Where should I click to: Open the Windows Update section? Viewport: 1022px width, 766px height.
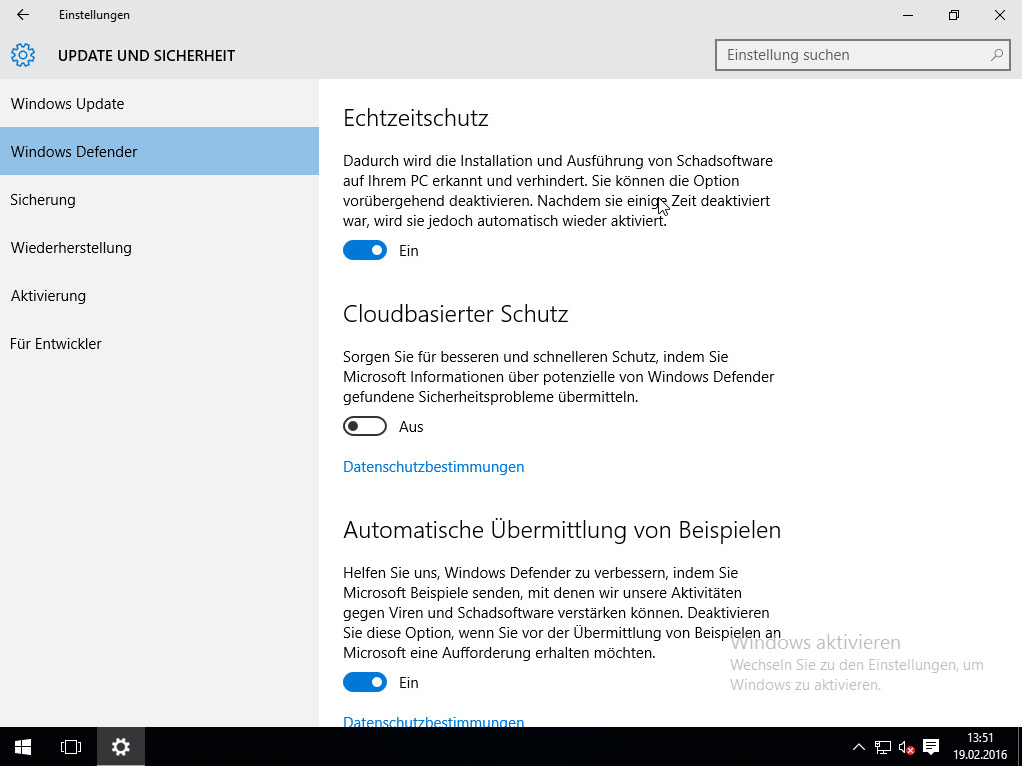click(x=159, y=104)
